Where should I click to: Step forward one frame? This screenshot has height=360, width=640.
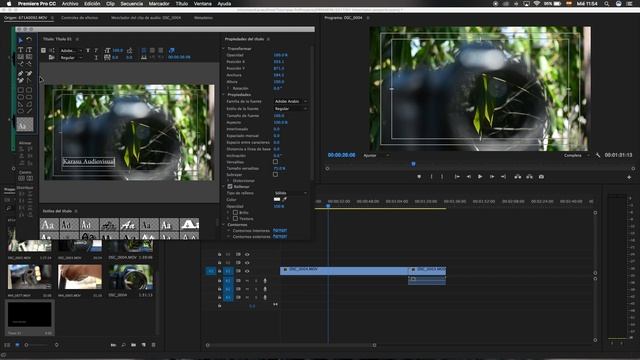point(492,177)
